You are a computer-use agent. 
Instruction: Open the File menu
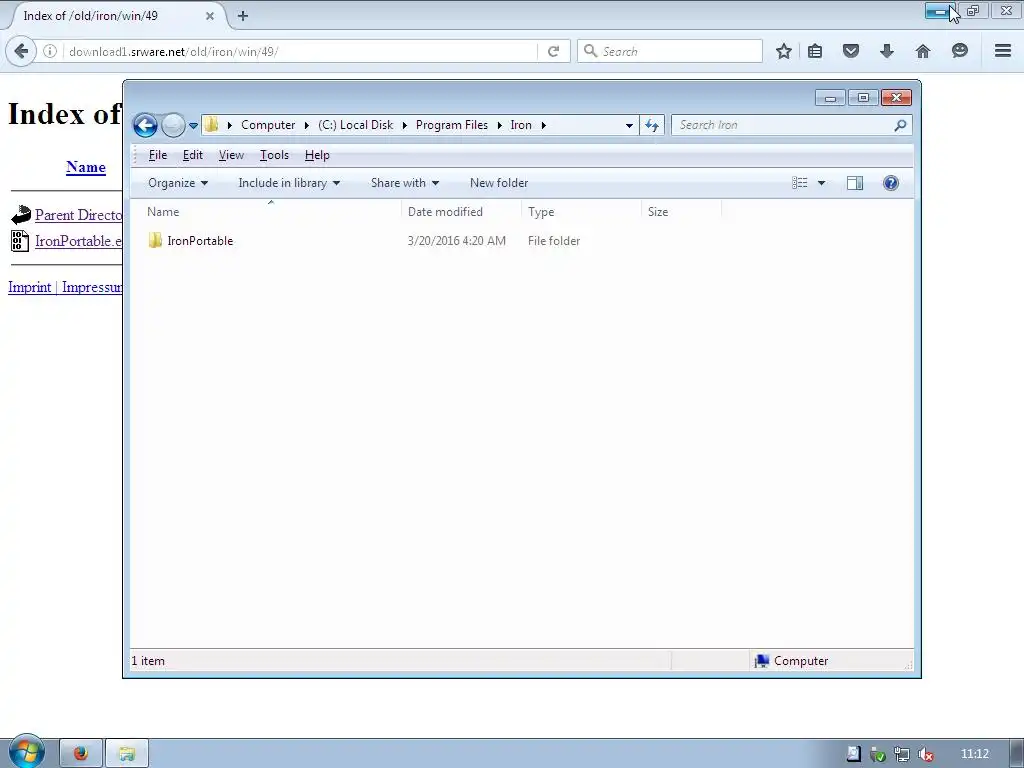(157, 155)
